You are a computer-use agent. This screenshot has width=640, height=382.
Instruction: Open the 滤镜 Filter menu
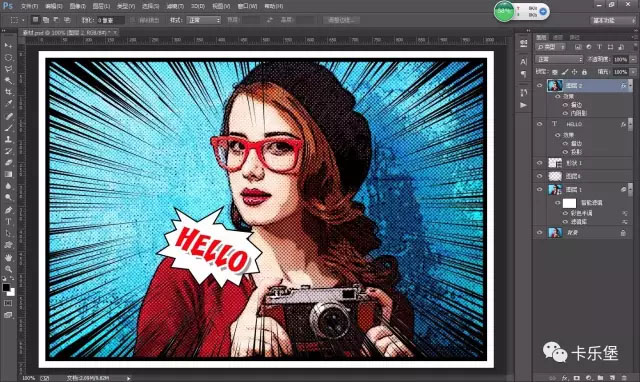(175, 6)
